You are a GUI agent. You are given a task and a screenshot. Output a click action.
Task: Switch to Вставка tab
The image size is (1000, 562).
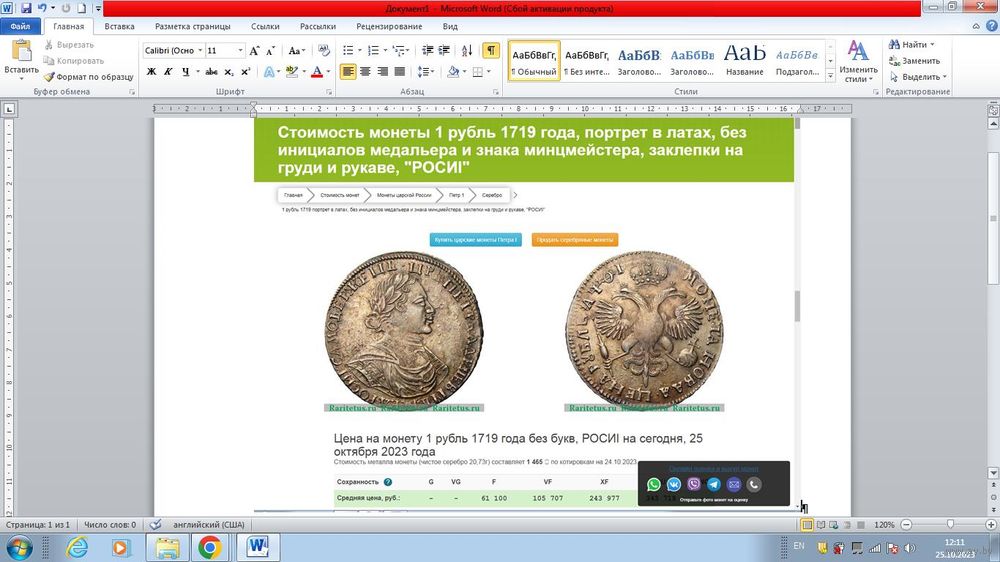(x=119, y=26)
